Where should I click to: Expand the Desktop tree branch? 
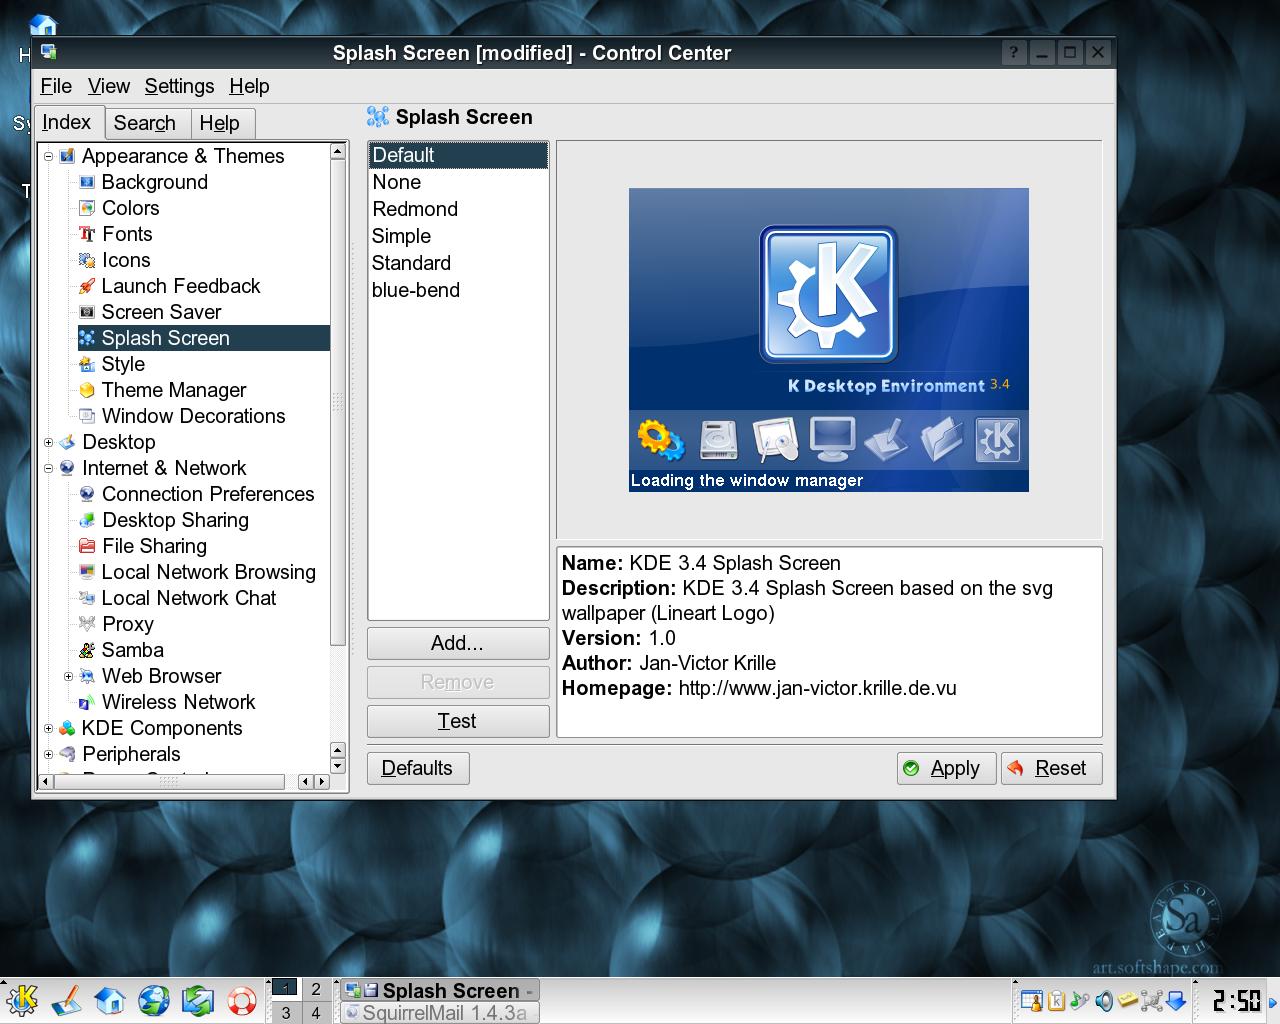click(x=48, y=442)
